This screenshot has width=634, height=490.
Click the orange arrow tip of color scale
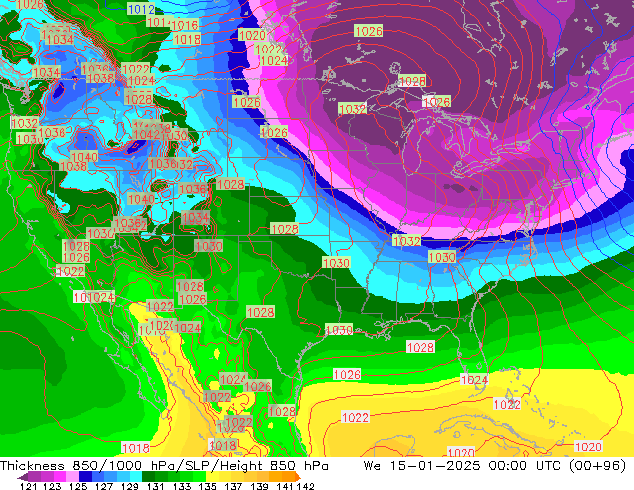click(298, 477)
